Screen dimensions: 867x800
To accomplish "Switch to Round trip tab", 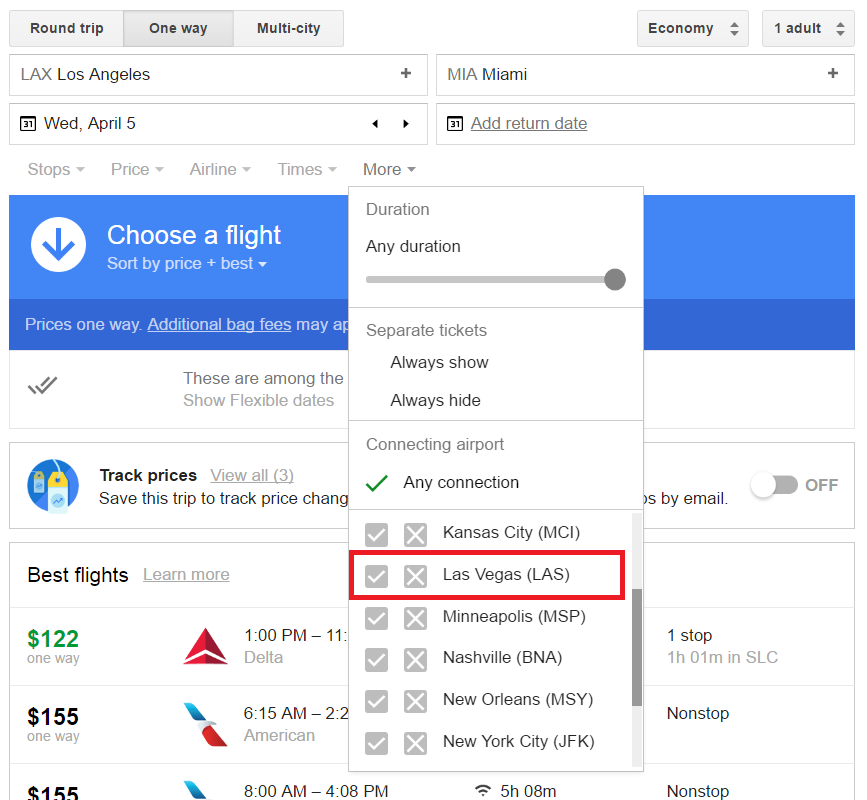I will [66, 28].
